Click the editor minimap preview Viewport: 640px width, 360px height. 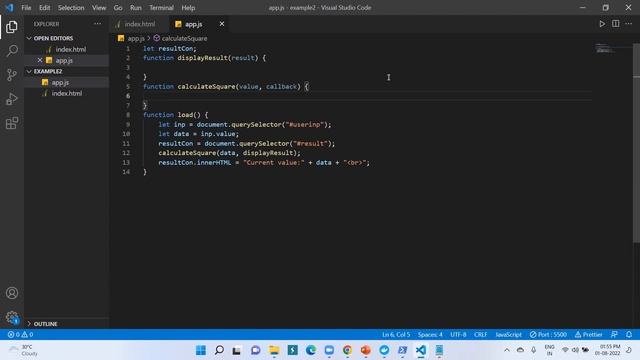[x=604, y=49]
